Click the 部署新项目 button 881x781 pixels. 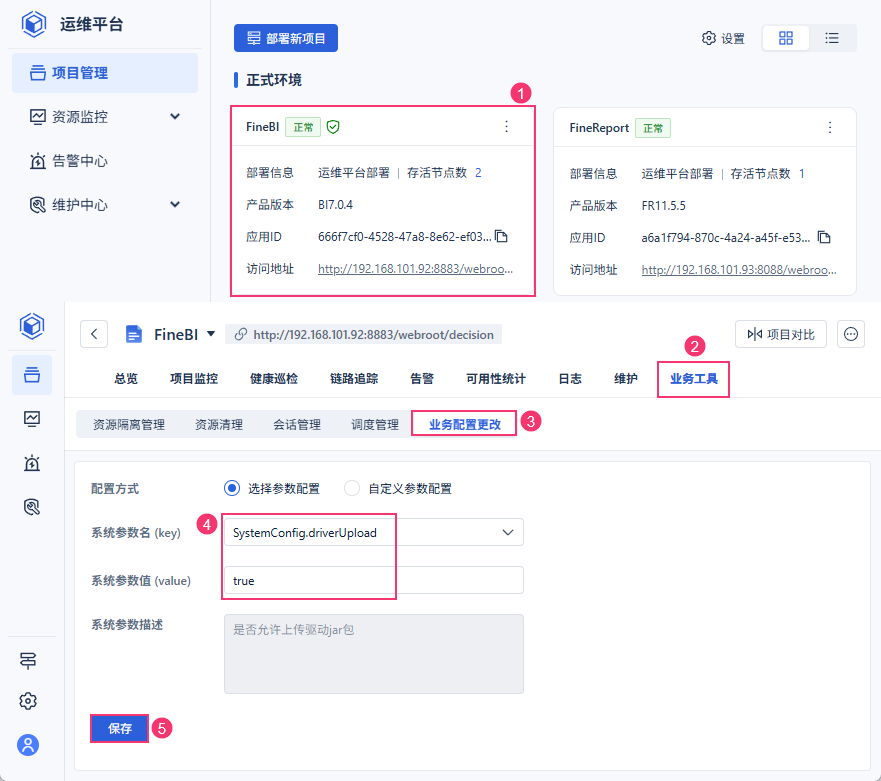(x=285, y=38)
